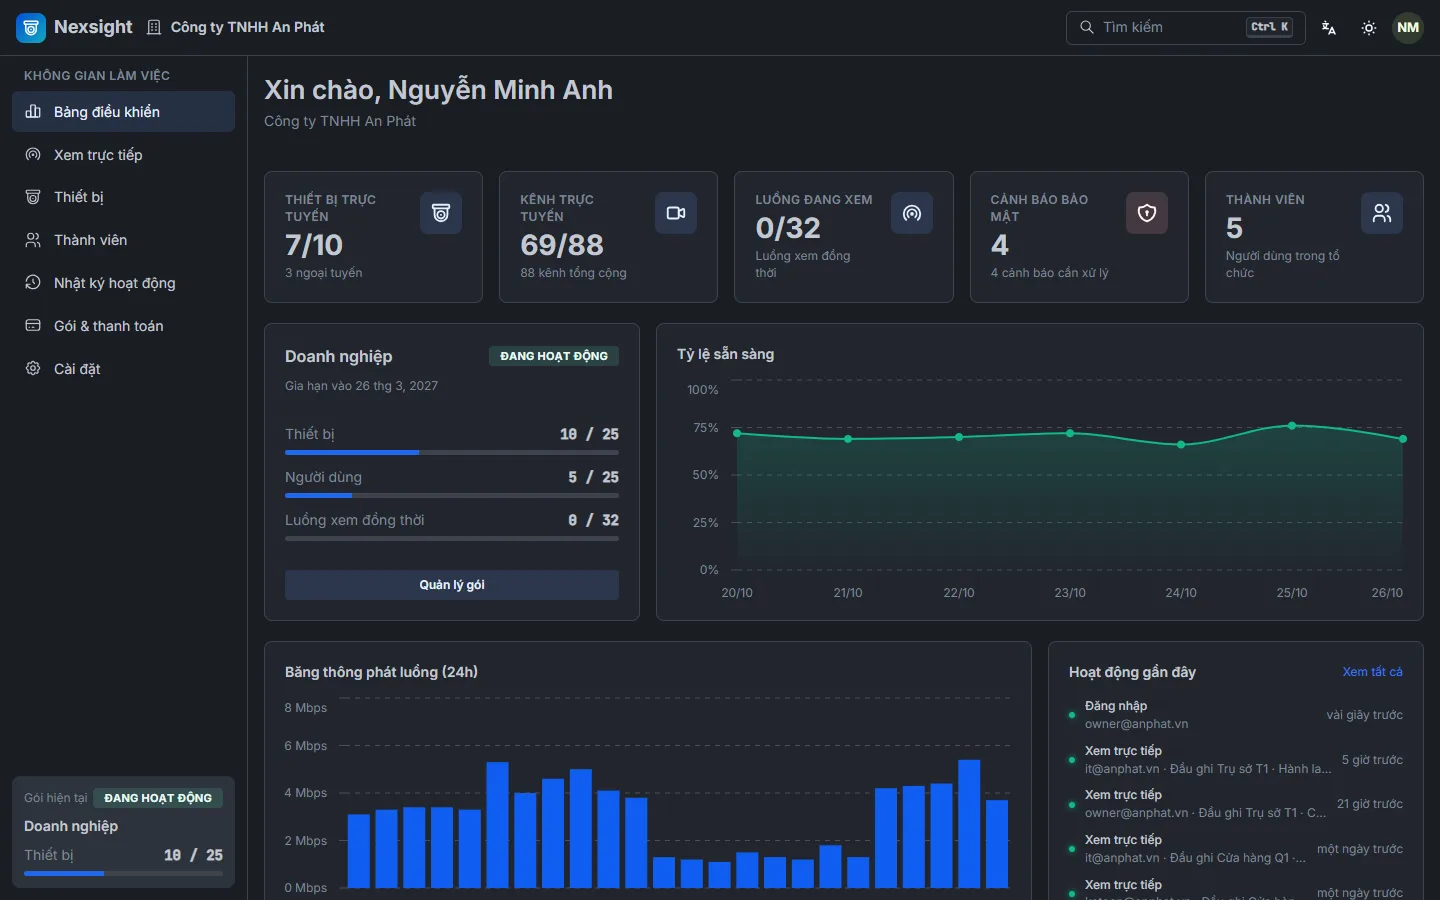Click the 21 giờ trước activity entry
Viewport: 1440px width, 900px height.
[x=1236, y=804]
